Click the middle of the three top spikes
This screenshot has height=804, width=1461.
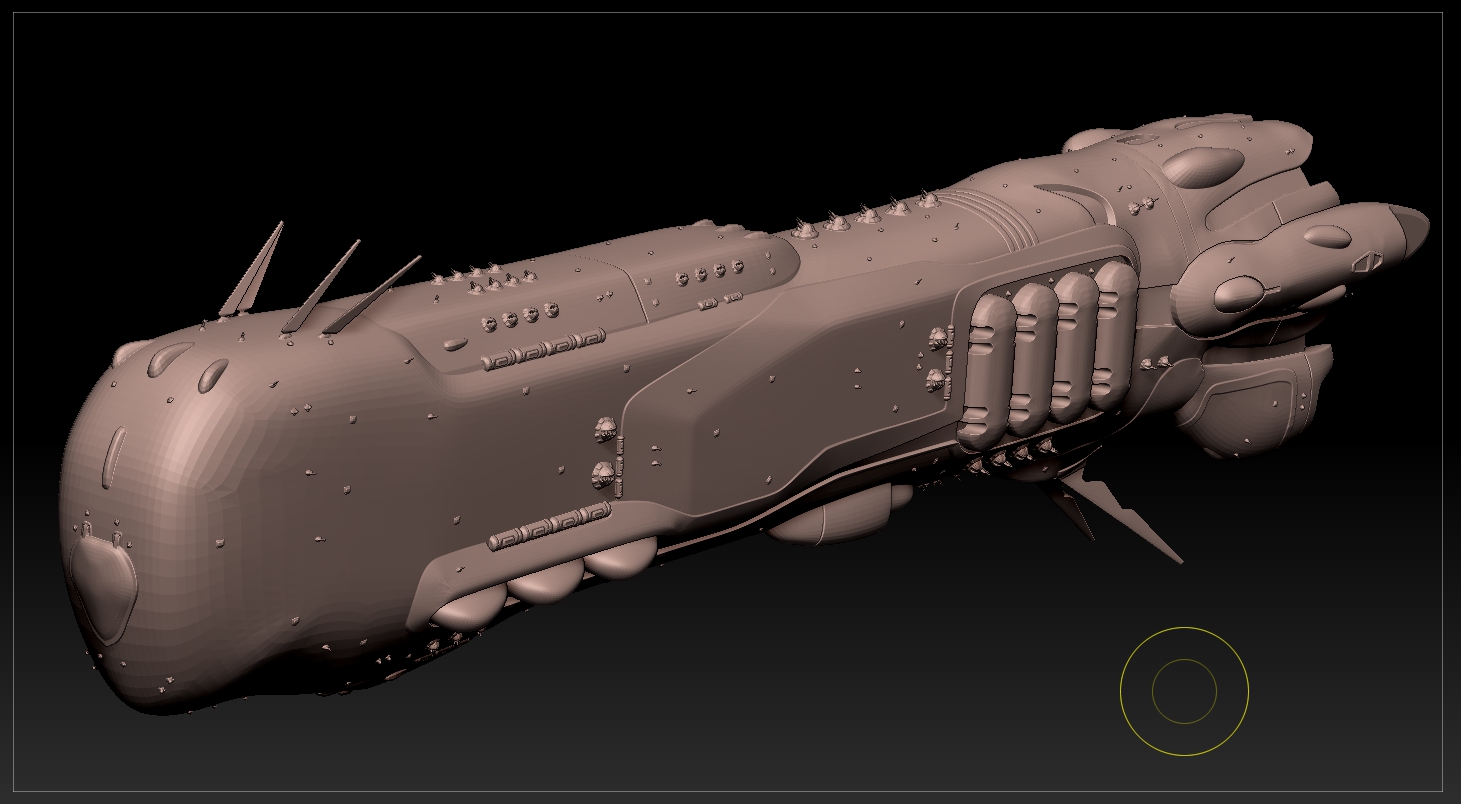[322, 286]
